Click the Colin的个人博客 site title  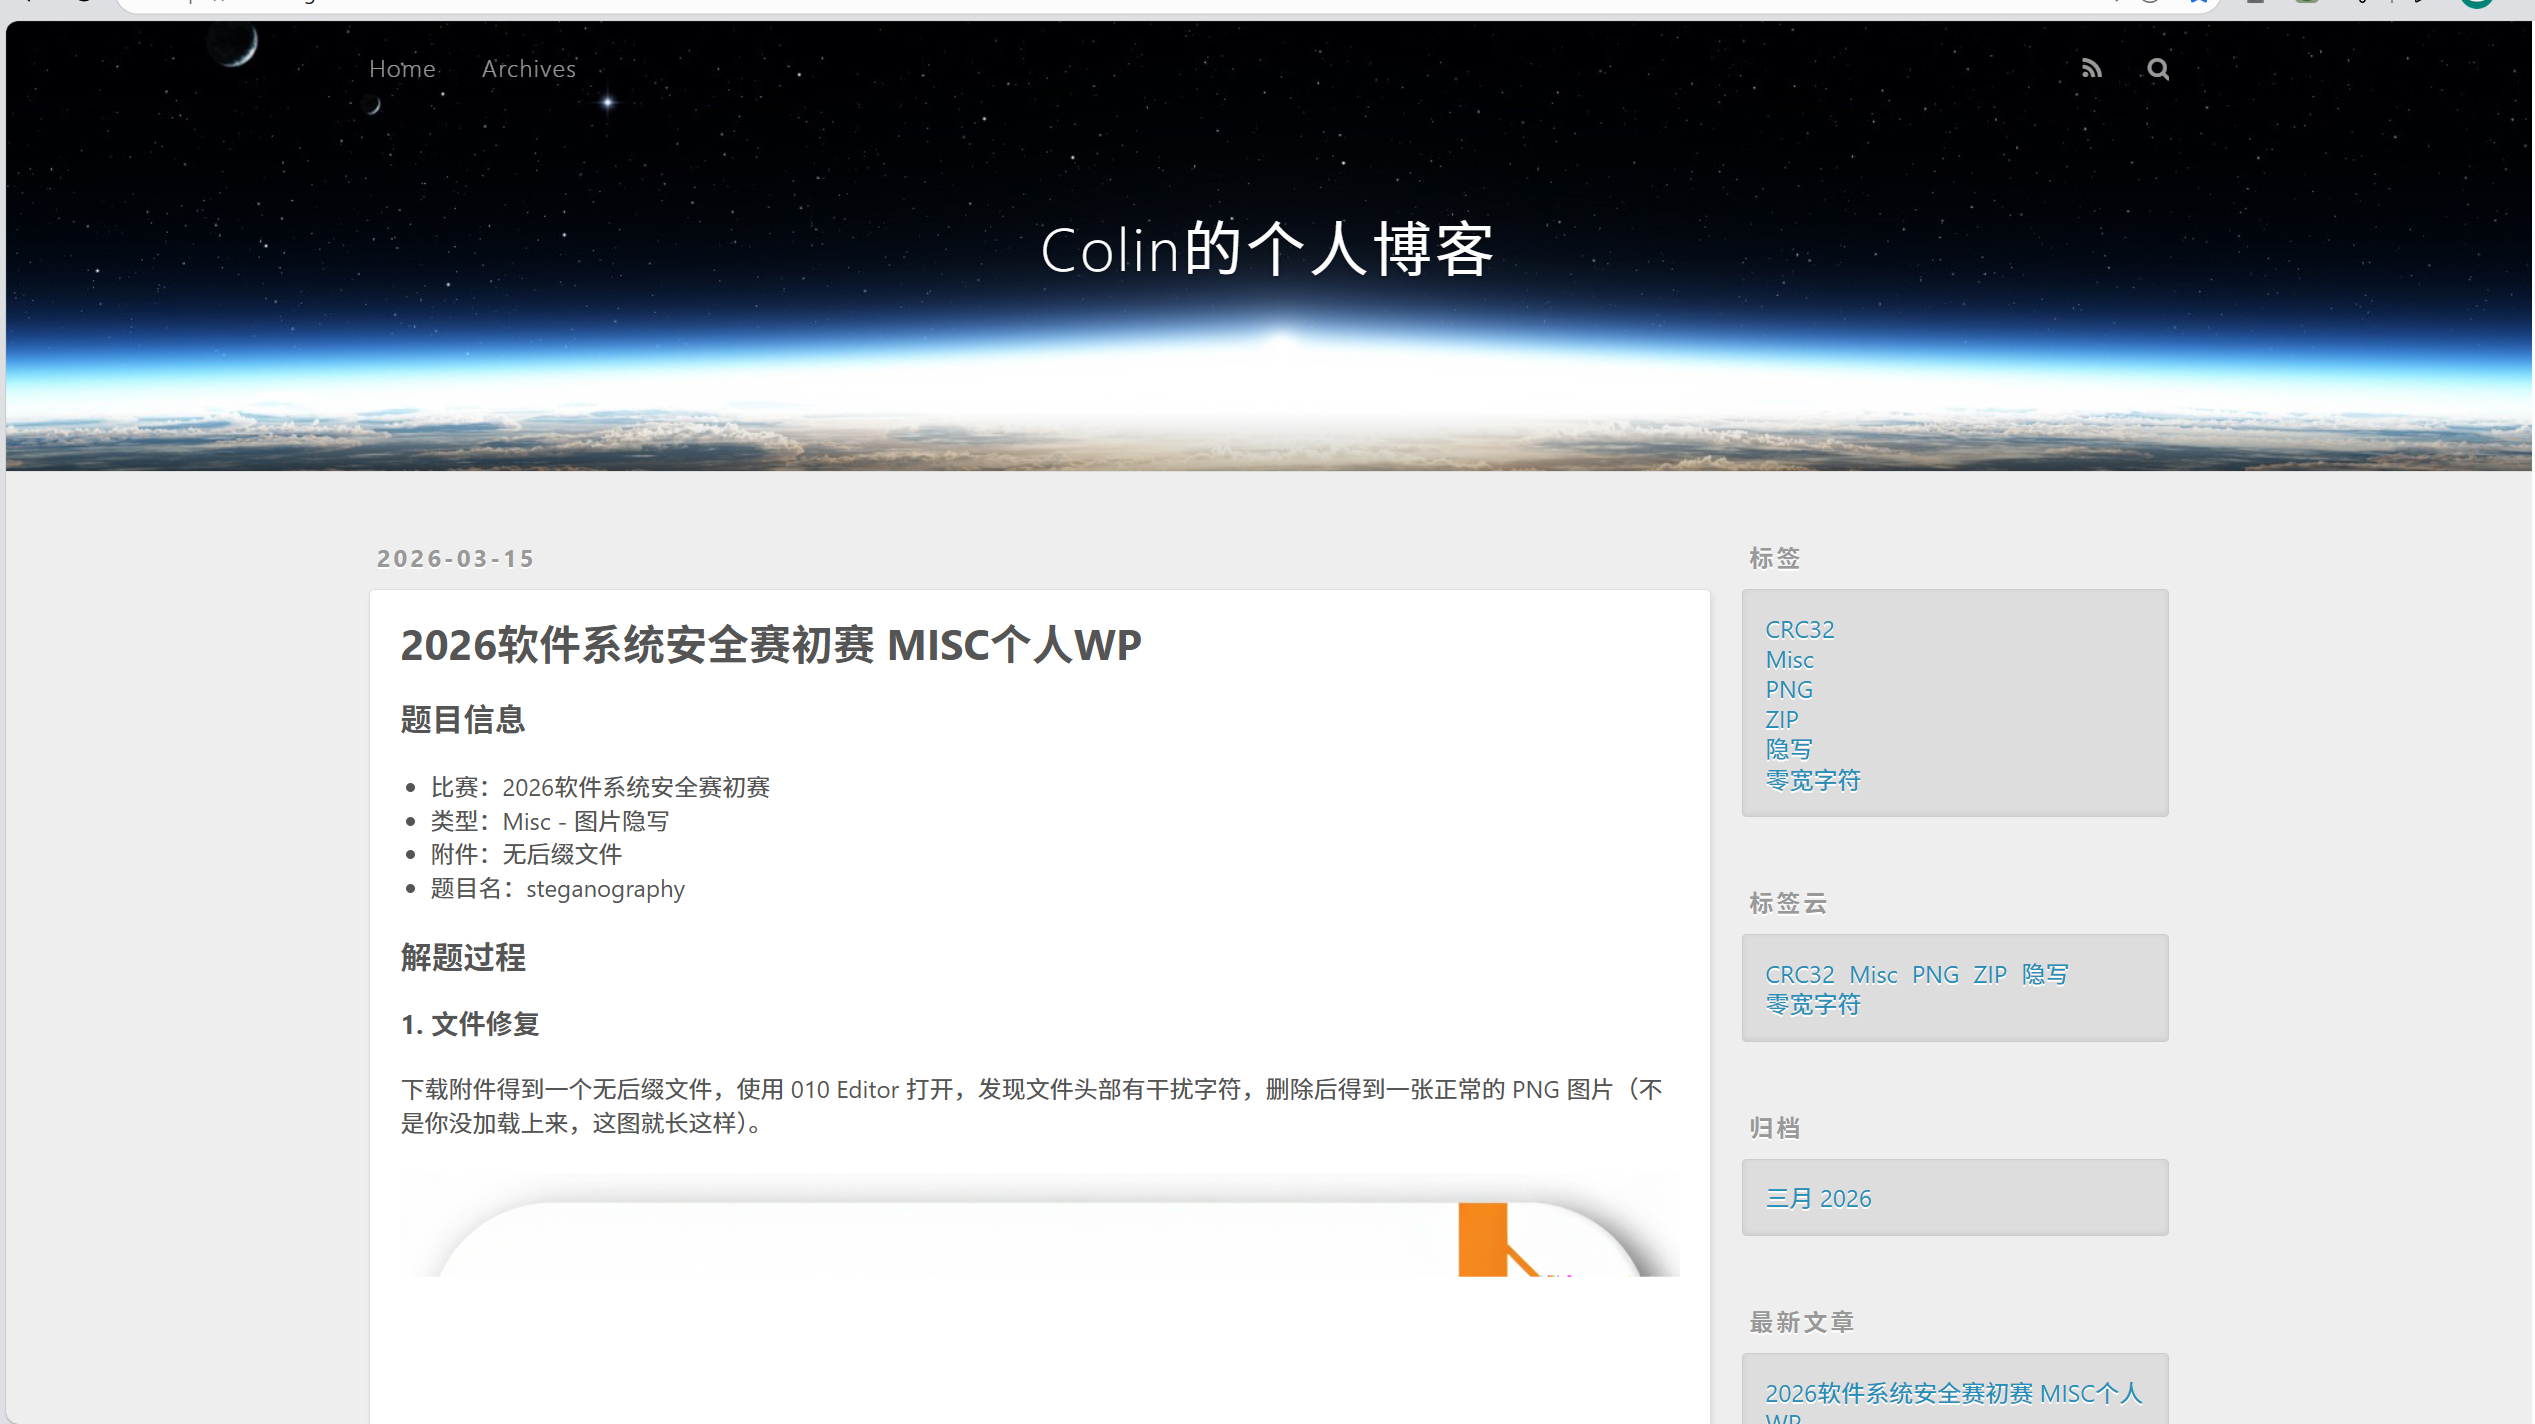(1266, 249)
